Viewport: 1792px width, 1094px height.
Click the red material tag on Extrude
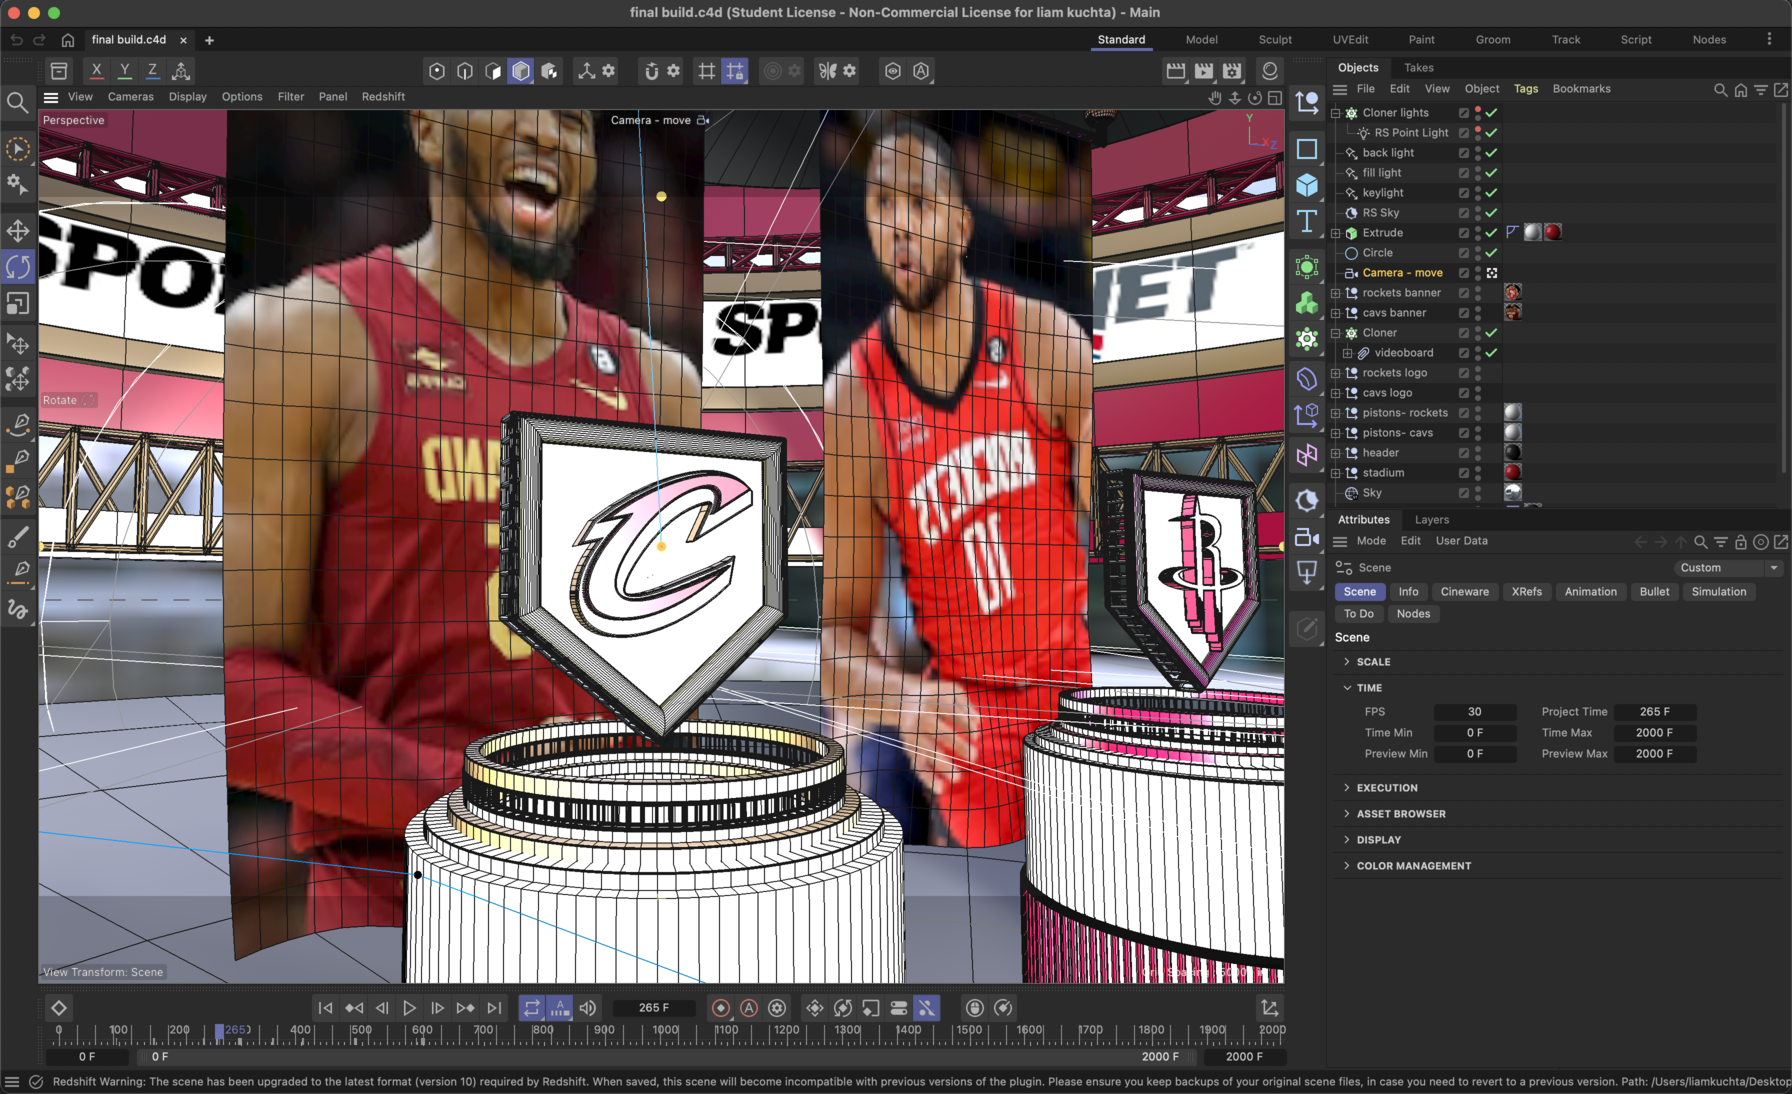tap(1552, 232)
